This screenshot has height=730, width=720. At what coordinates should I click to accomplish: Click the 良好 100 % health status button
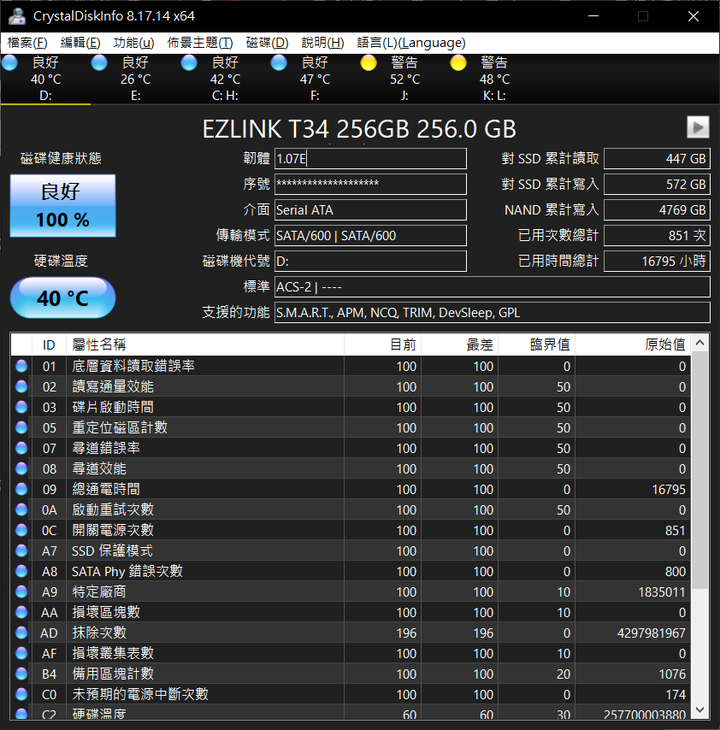(x=63, y=205)
